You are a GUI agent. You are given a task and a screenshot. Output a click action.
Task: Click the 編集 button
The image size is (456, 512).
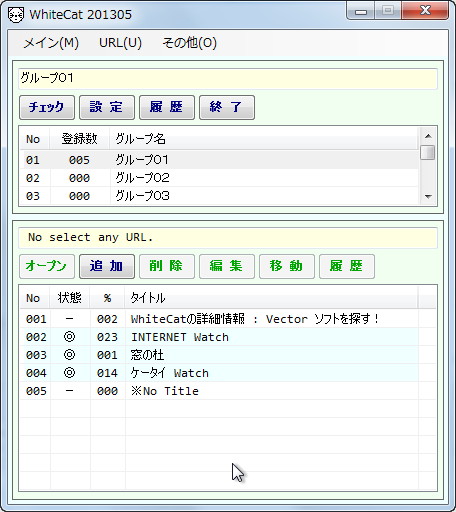click(x=227, y=266)
